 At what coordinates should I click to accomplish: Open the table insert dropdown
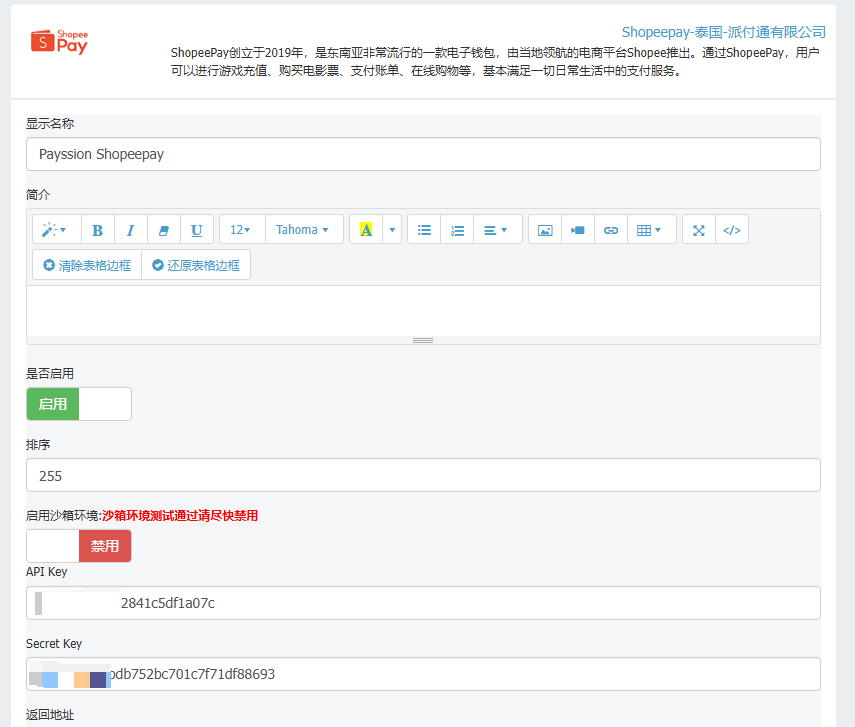652,230
